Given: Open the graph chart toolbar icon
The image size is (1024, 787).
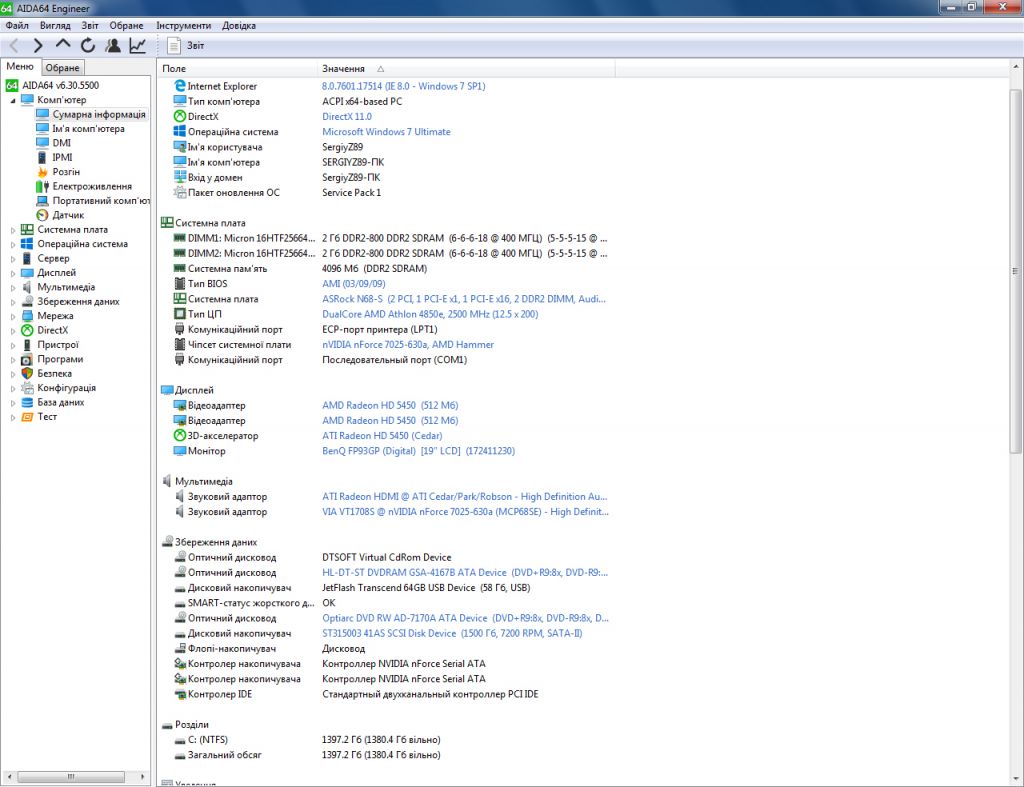Looking at the screenshot, I should pyautogui.click(x=138, y=45).
